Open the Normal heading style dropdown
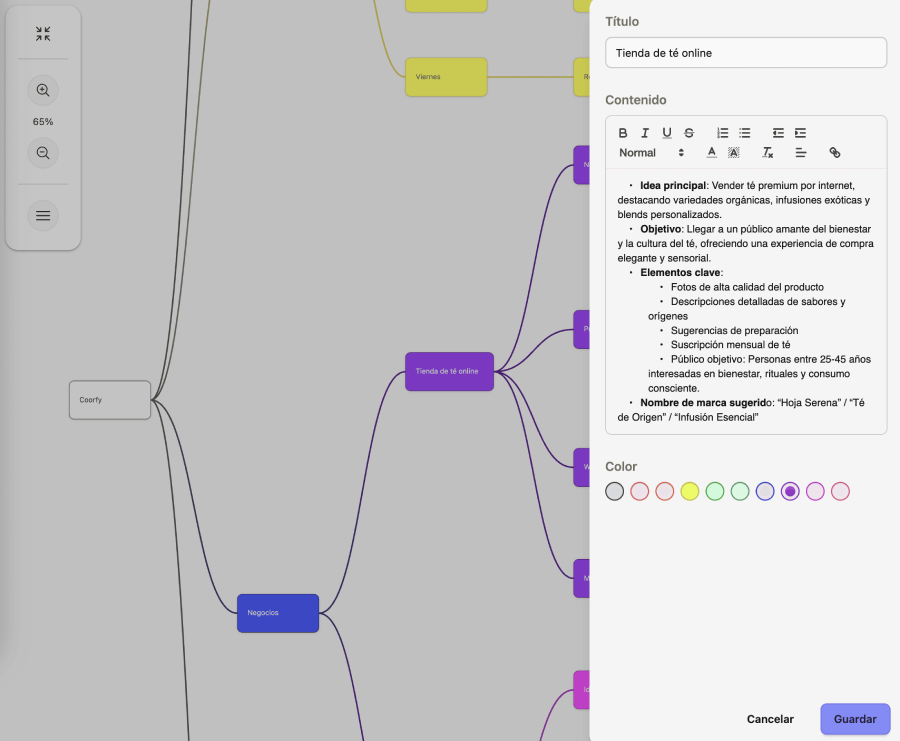The image size is (900, 741). click(x=651, y=153)
